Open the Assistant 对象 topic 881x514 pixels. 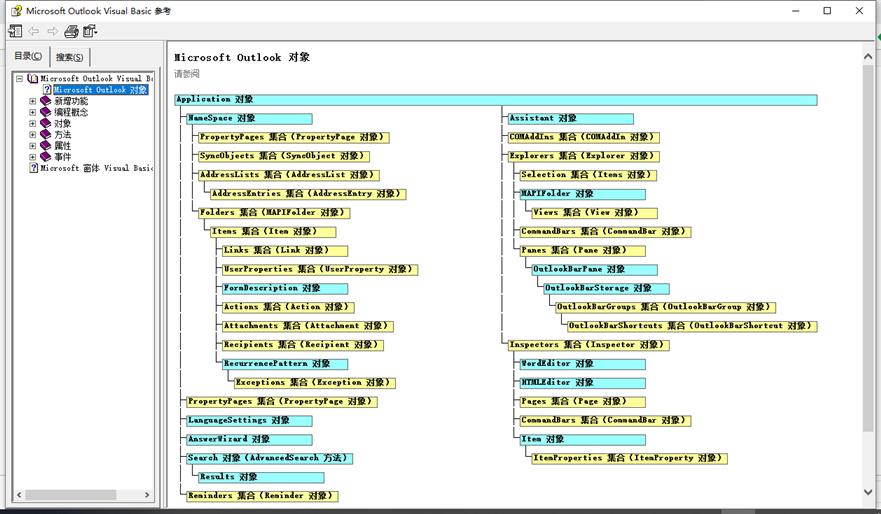[x=571, y=119]
